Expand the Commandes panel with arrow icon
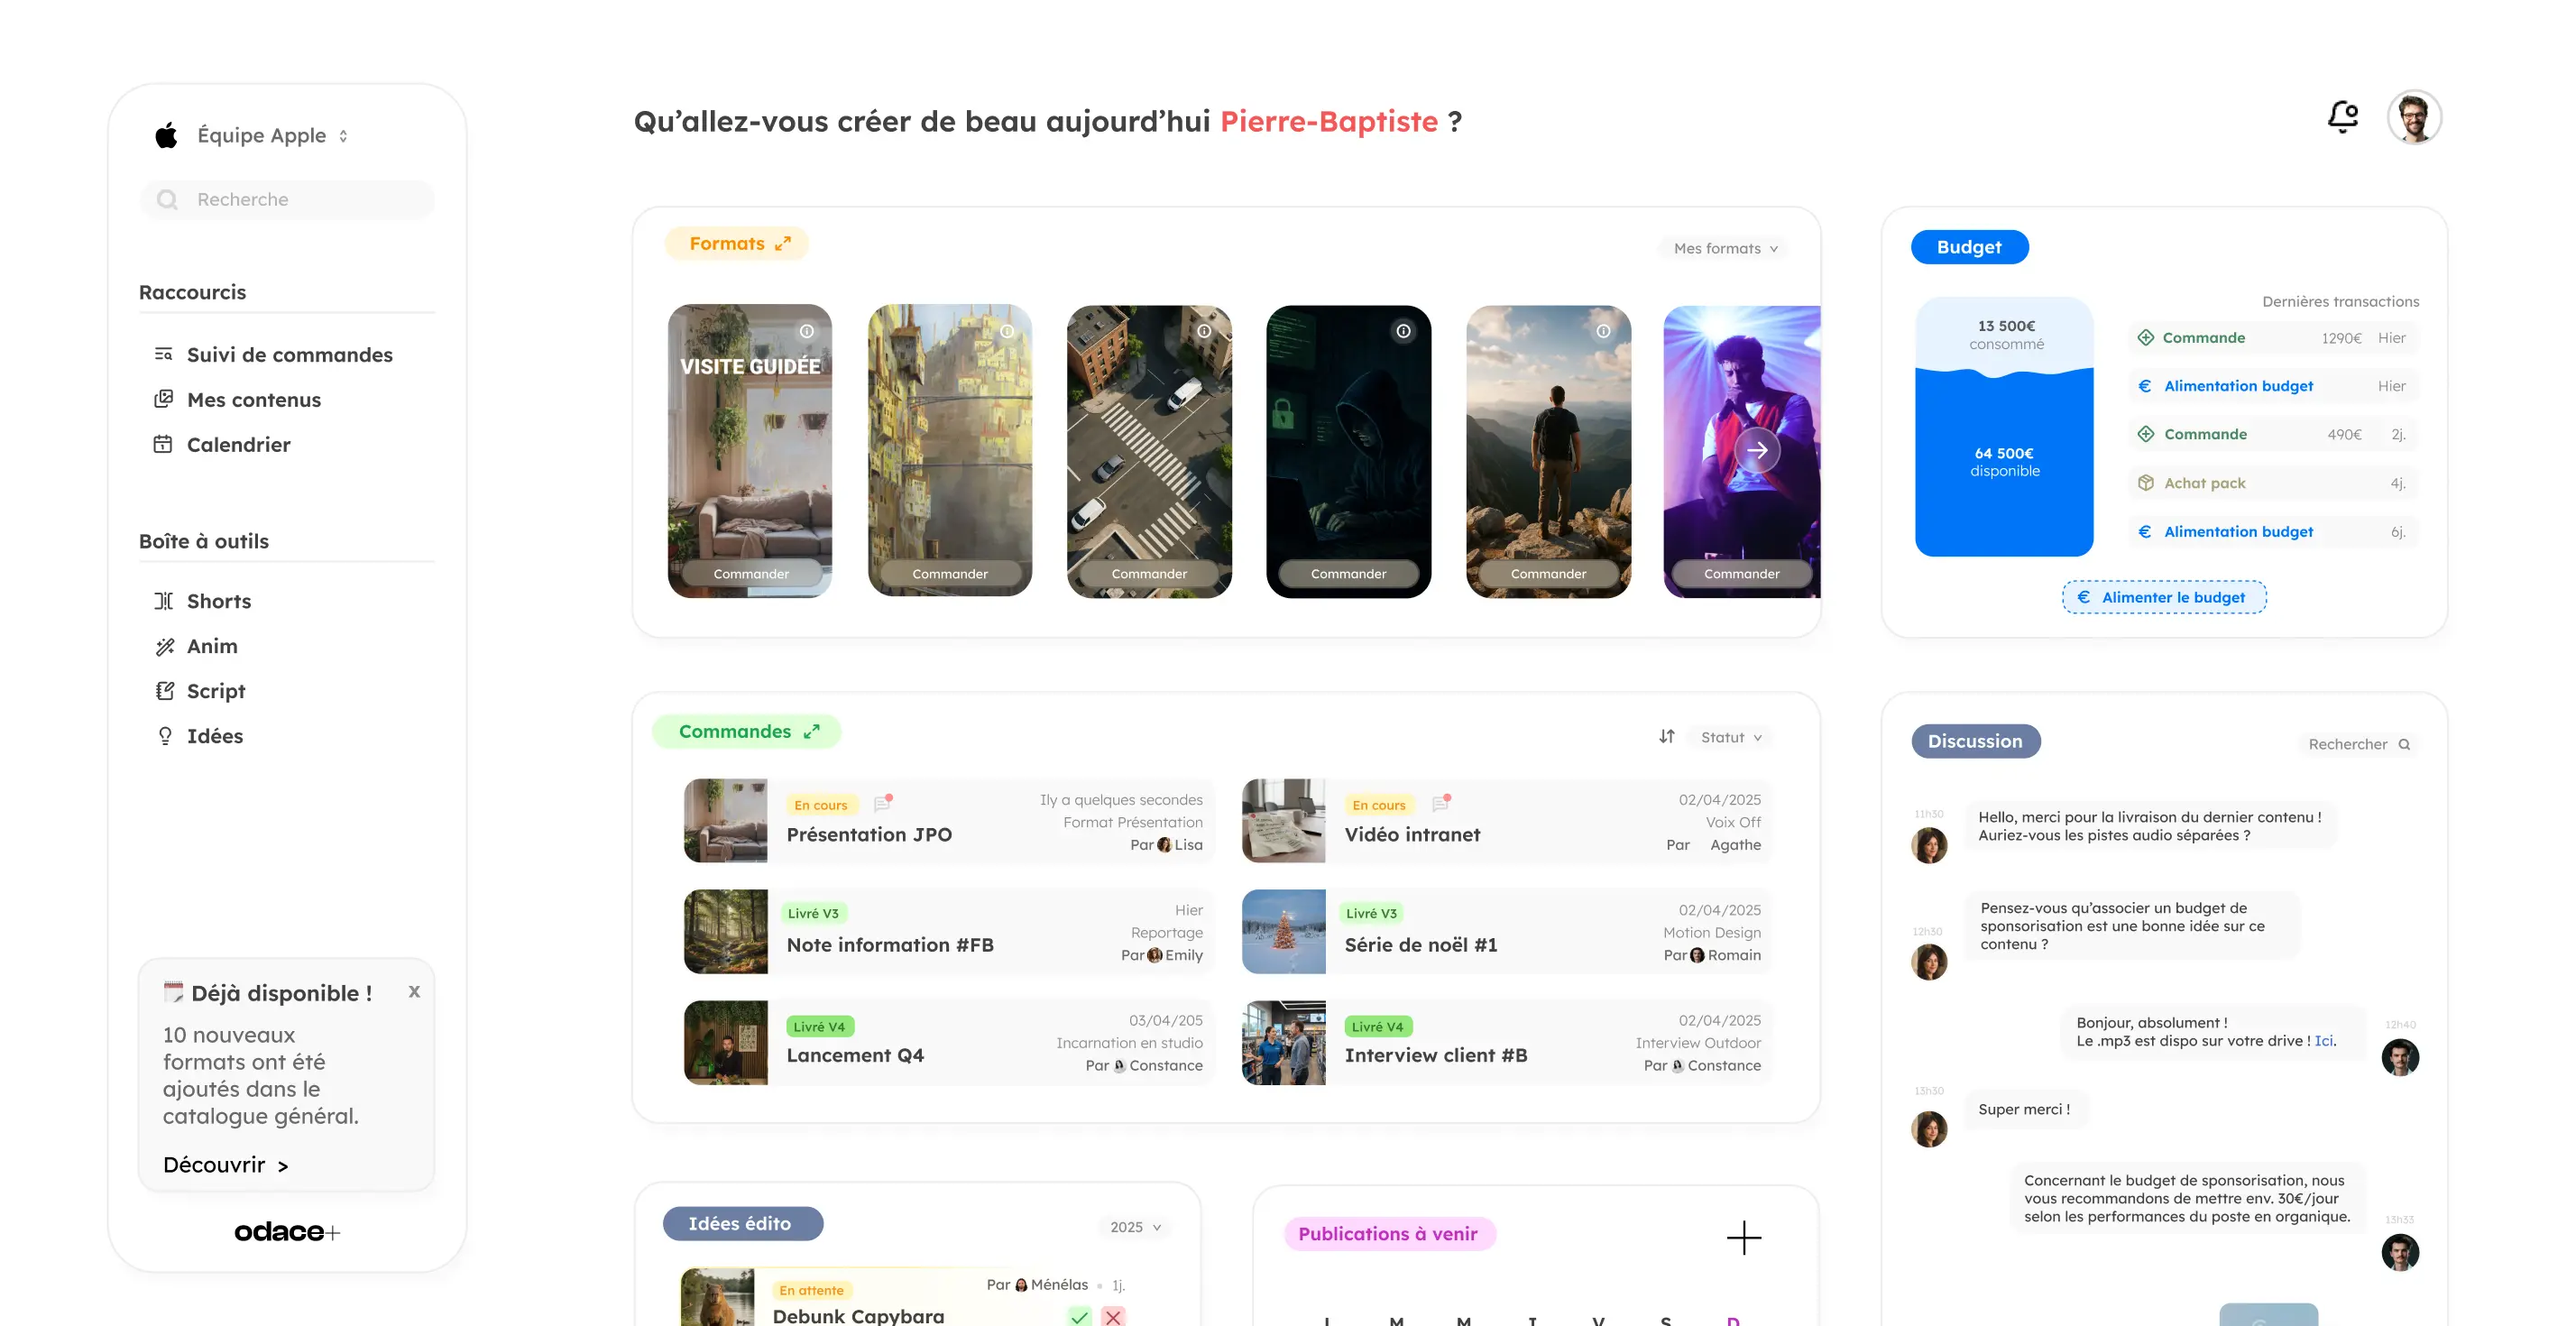 pyautogui.click(x=812, y=731)
